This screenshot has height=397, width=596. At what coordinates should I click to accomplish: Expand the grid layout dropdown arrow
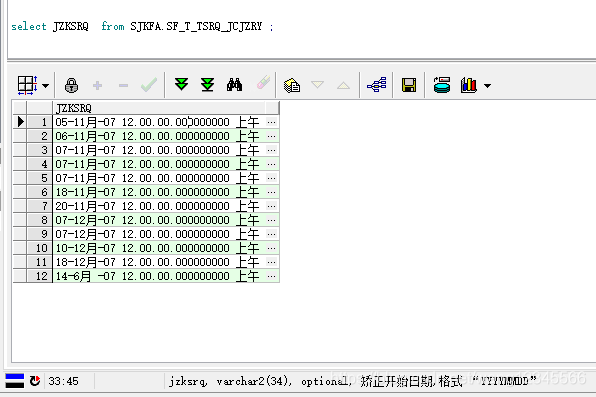(x=46, y=86)
